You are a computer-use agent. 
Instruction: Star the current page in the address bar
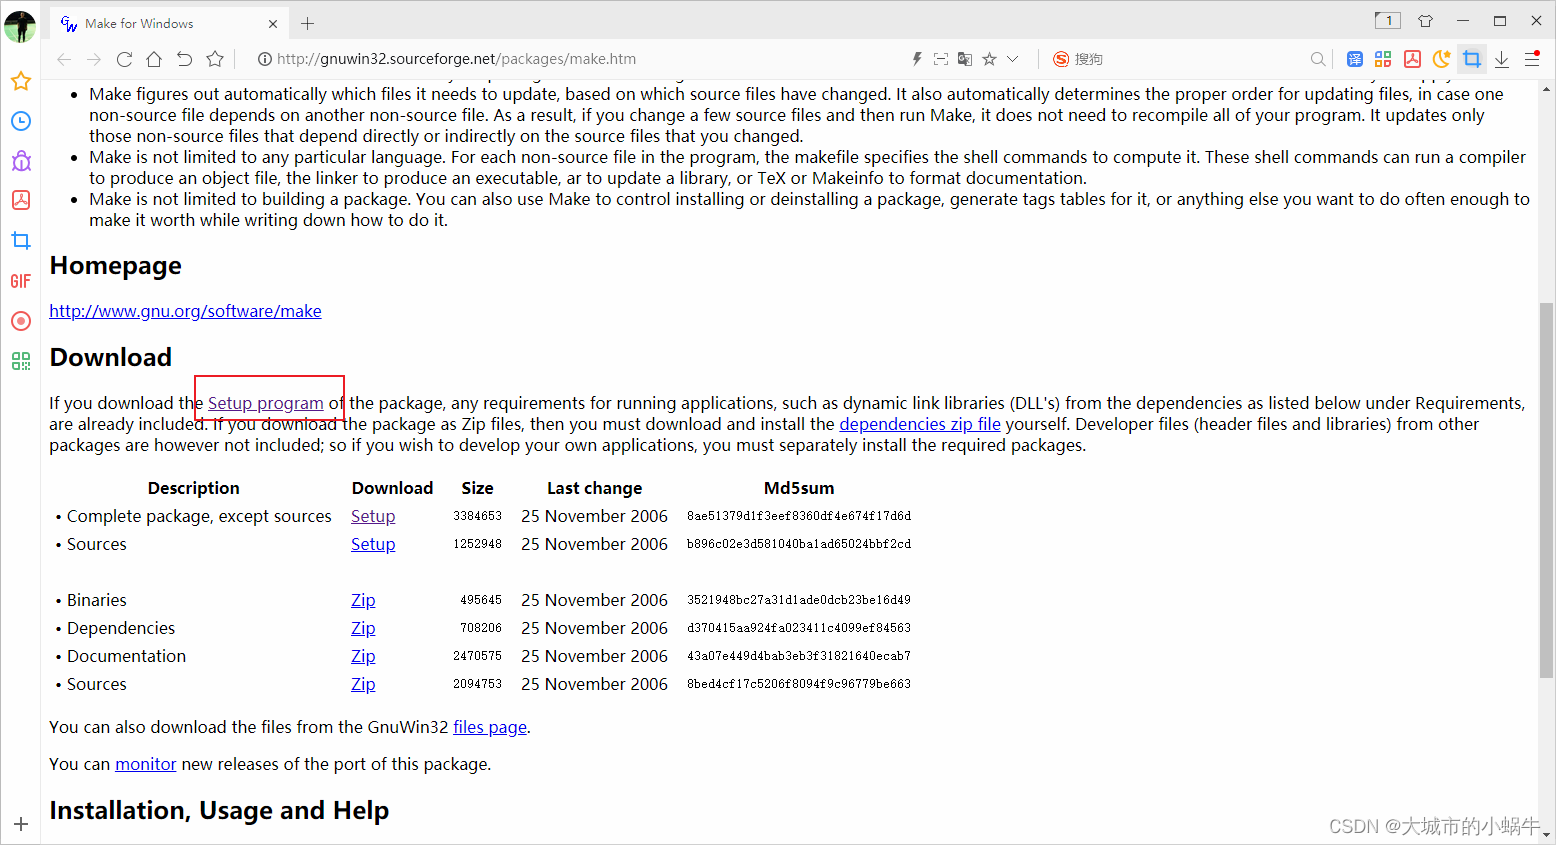(x=989, y=59)
